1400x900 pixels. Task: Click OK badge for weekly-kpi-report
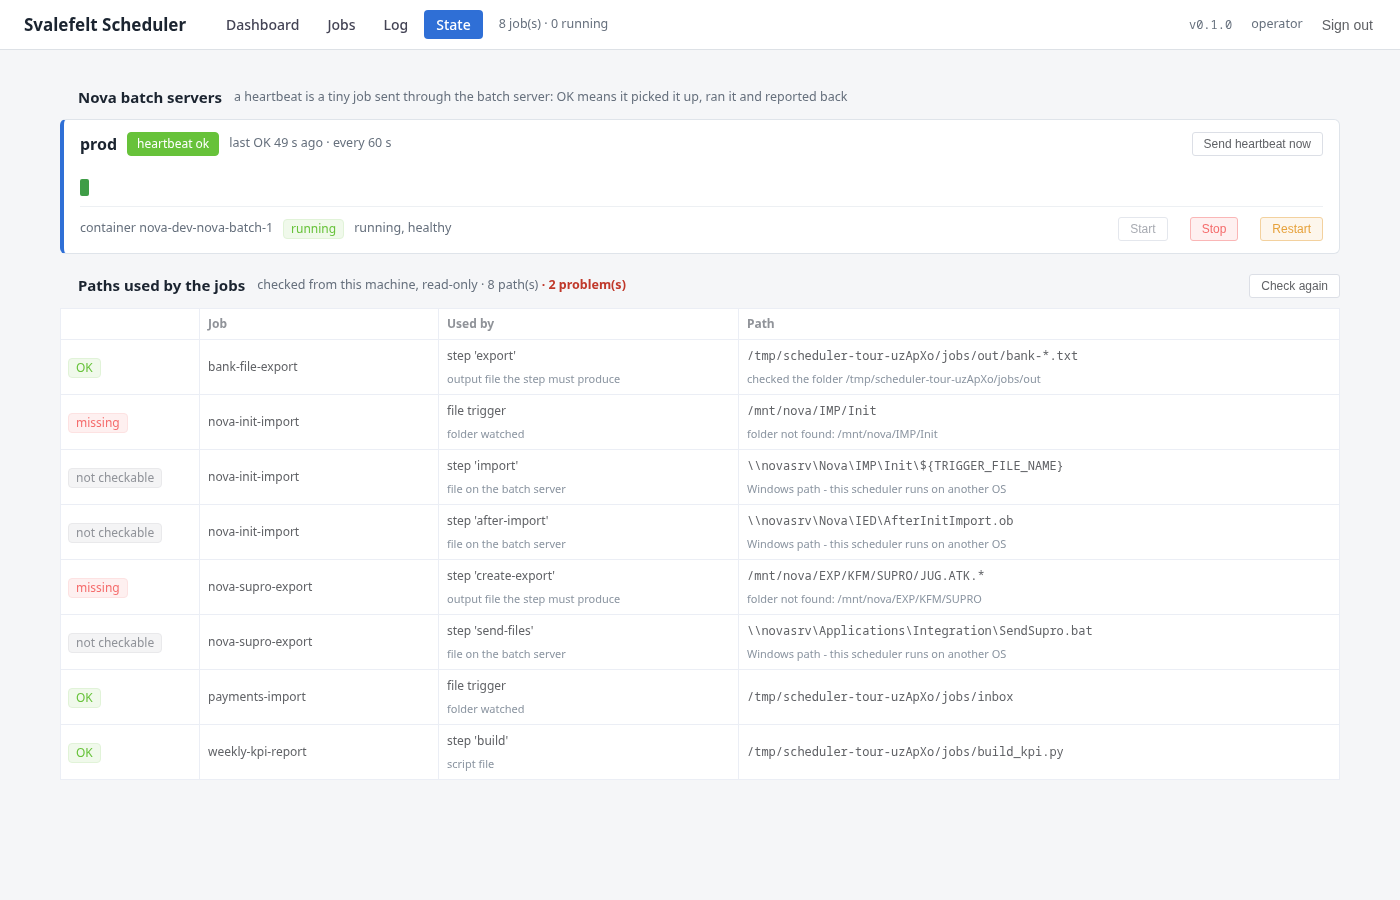(x=84, y=753)
